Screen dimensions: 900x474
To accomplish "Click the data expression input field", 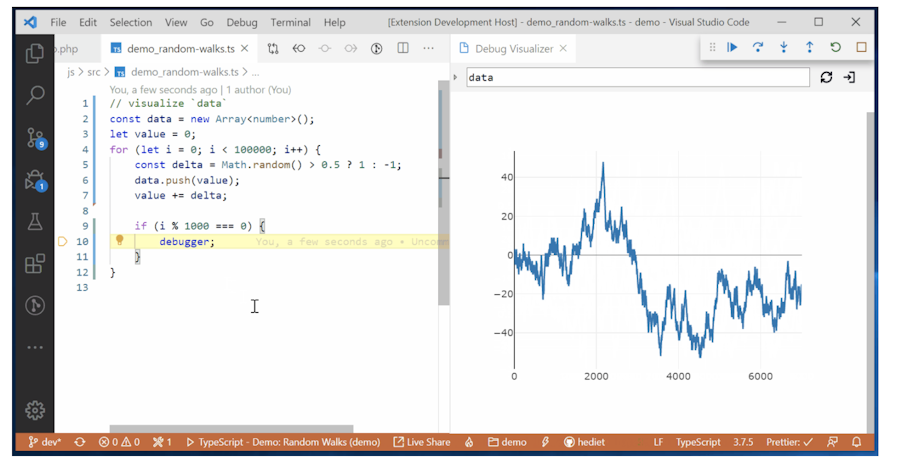I will click(638, 77).
